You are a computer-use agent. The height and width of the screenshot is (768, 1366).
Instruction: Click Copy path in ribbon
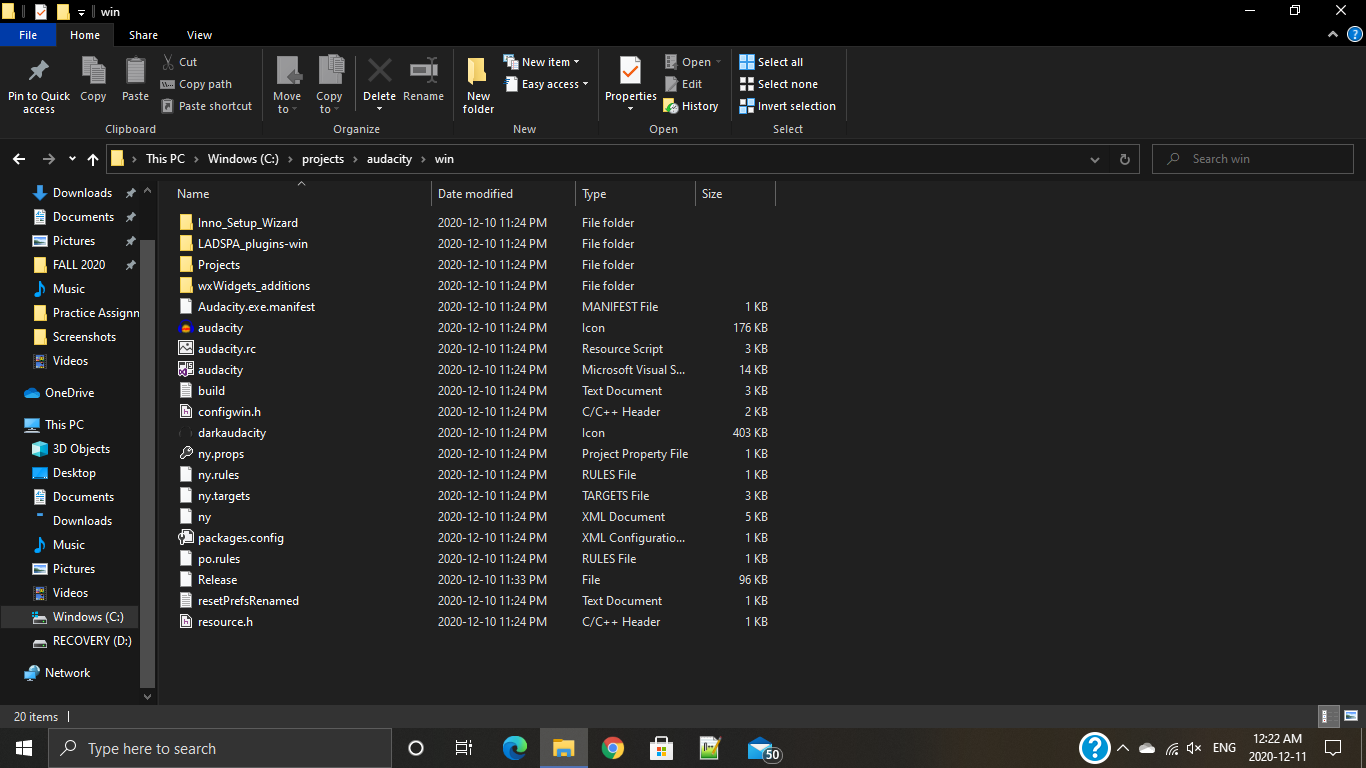[x=196, y=84]
